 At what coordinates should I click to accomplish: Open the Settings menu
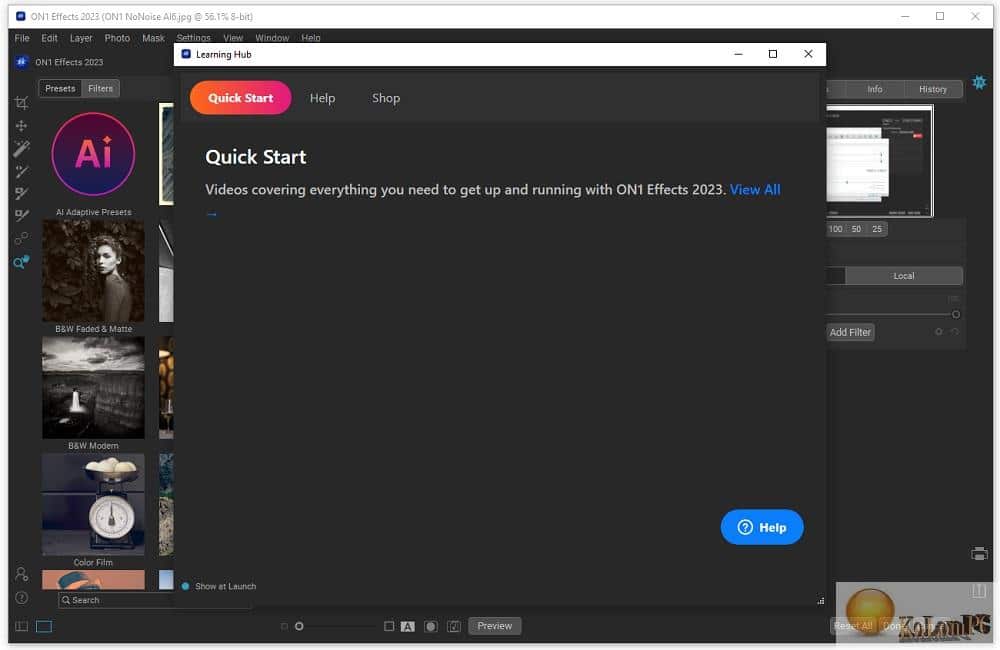[193, 38]
